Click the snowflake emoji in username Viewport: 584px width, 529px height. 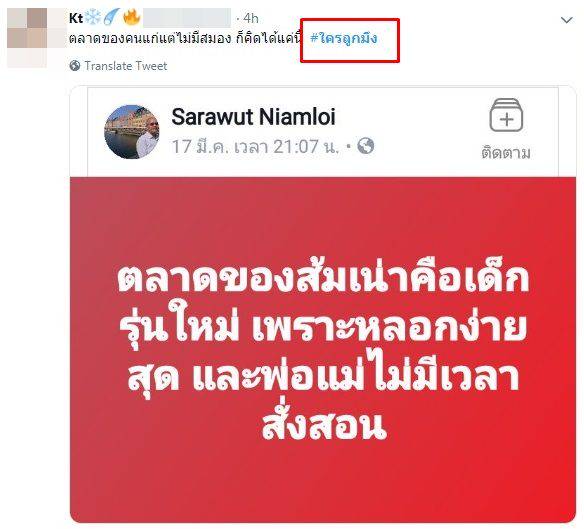[92, 18]
